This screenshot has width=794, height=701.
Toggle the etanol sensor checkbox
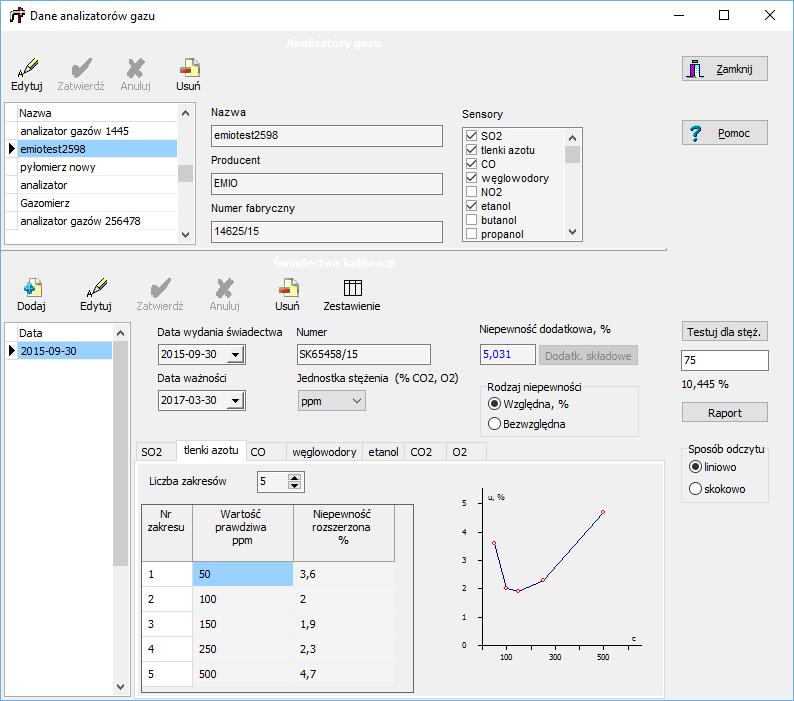(x=471, y=206)
